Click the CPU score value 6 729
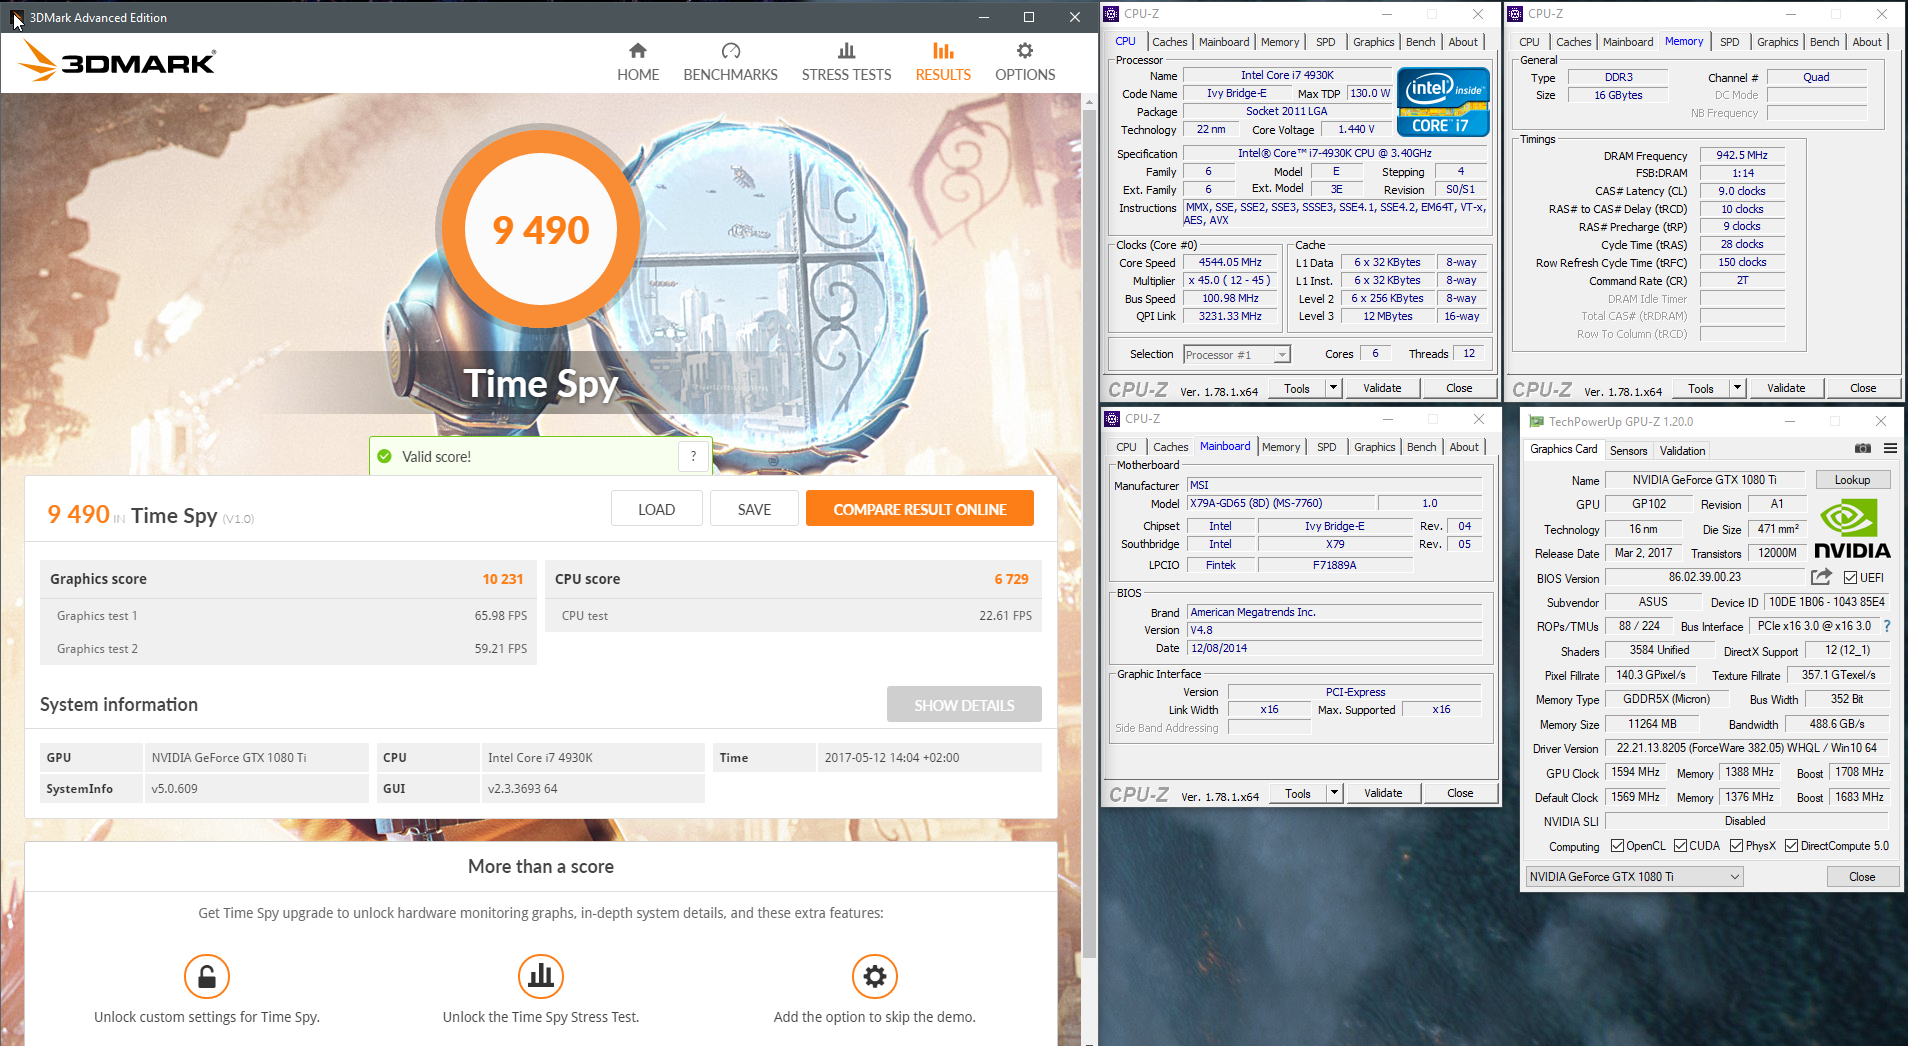The image size is (1908, 1046). point(1011,579)
